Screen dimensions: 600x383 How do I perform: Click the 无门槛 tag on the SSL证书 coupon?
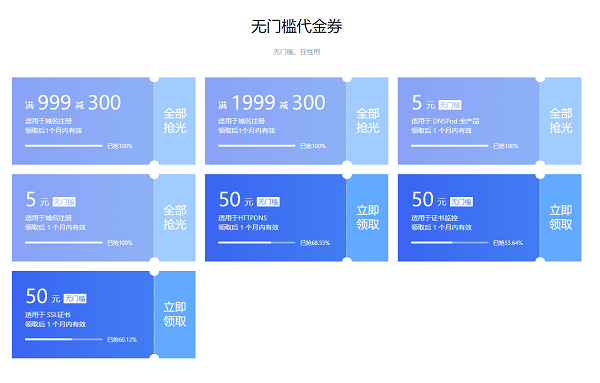pyautogui.click(x=75, y=298)
